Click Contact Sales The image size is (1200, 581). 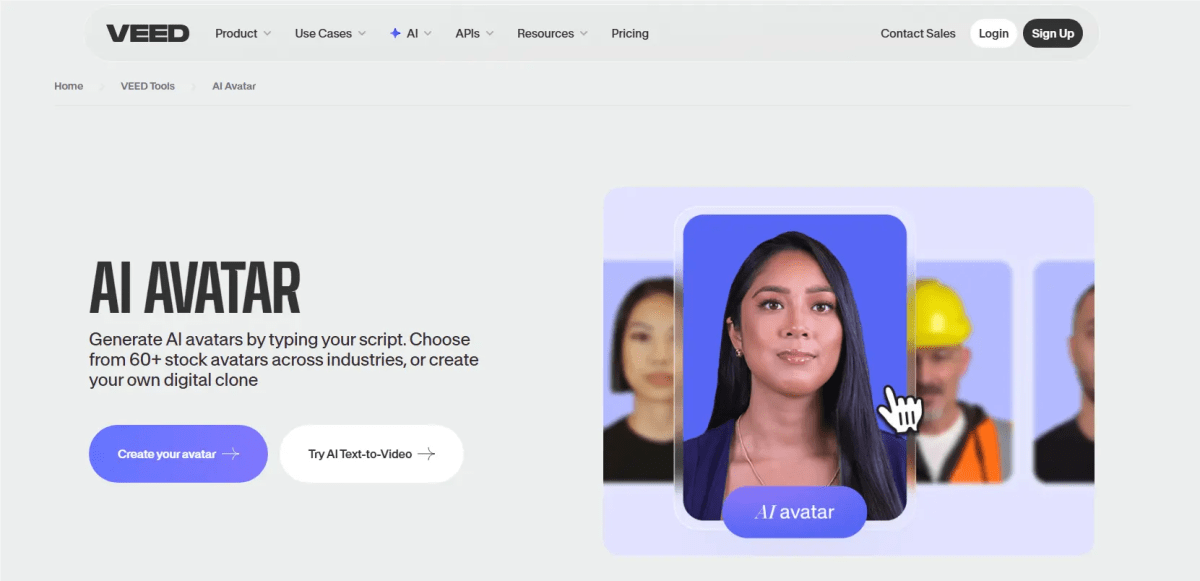click(917, 33)
